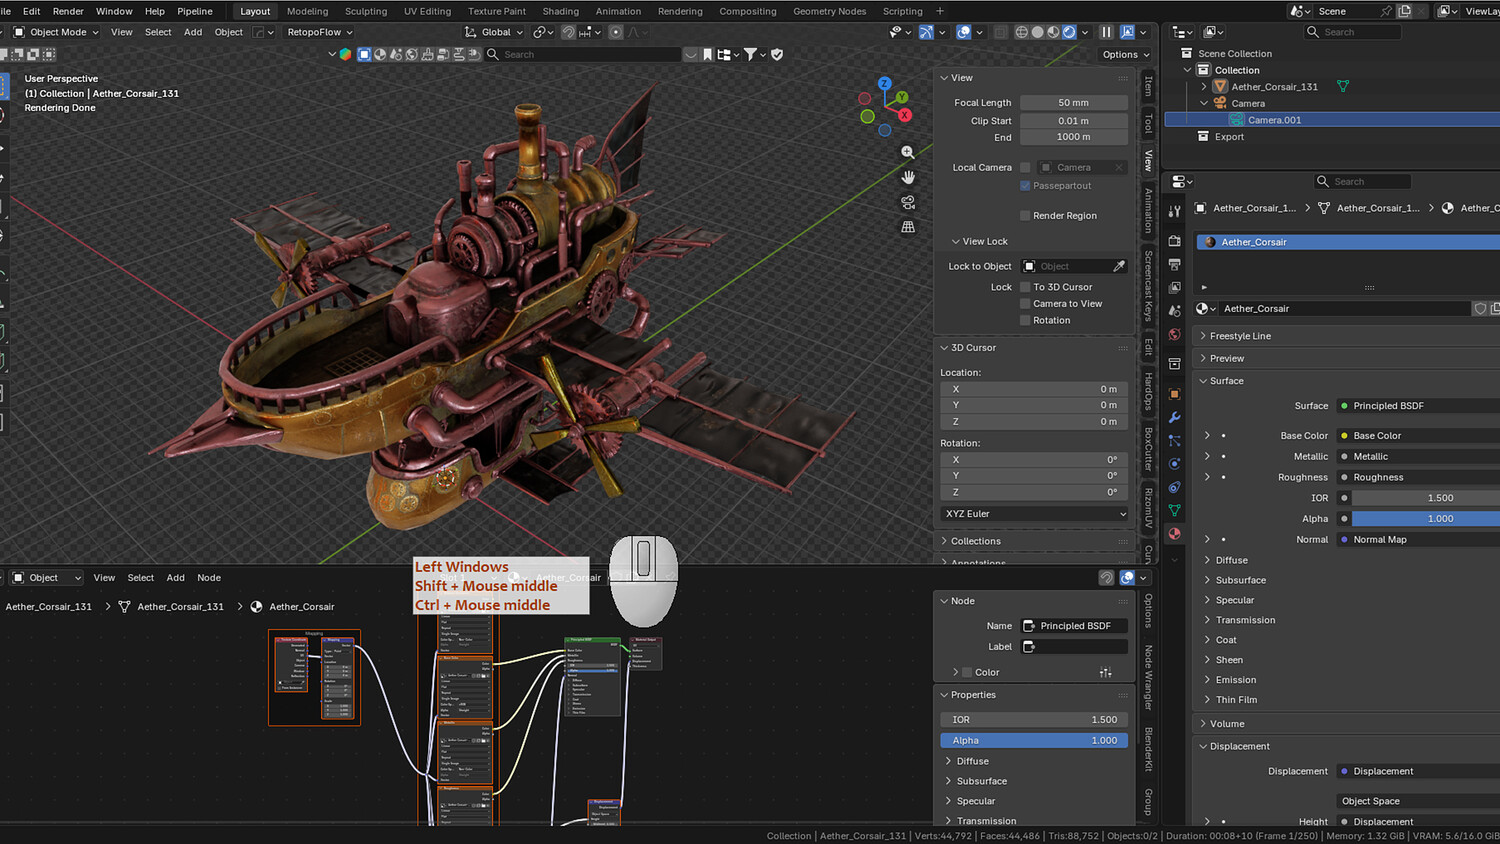Disable the Passepartout checkbox

tap(1025, 186)
